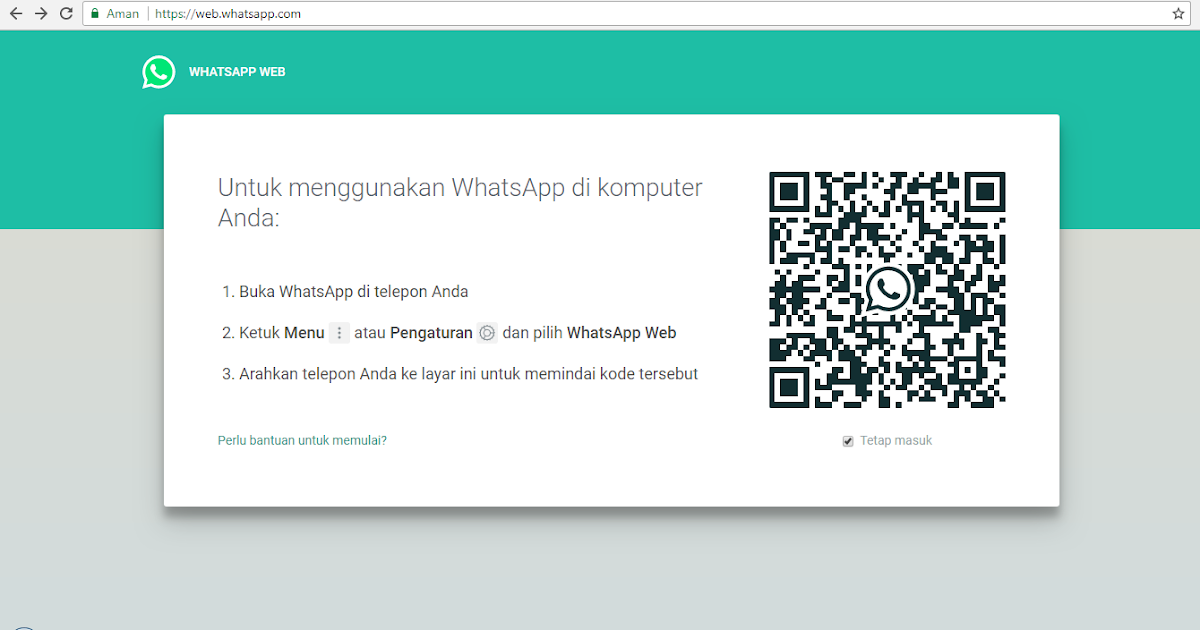
Task: Click the bold Menu text in step 2
Action: point(303,332)
